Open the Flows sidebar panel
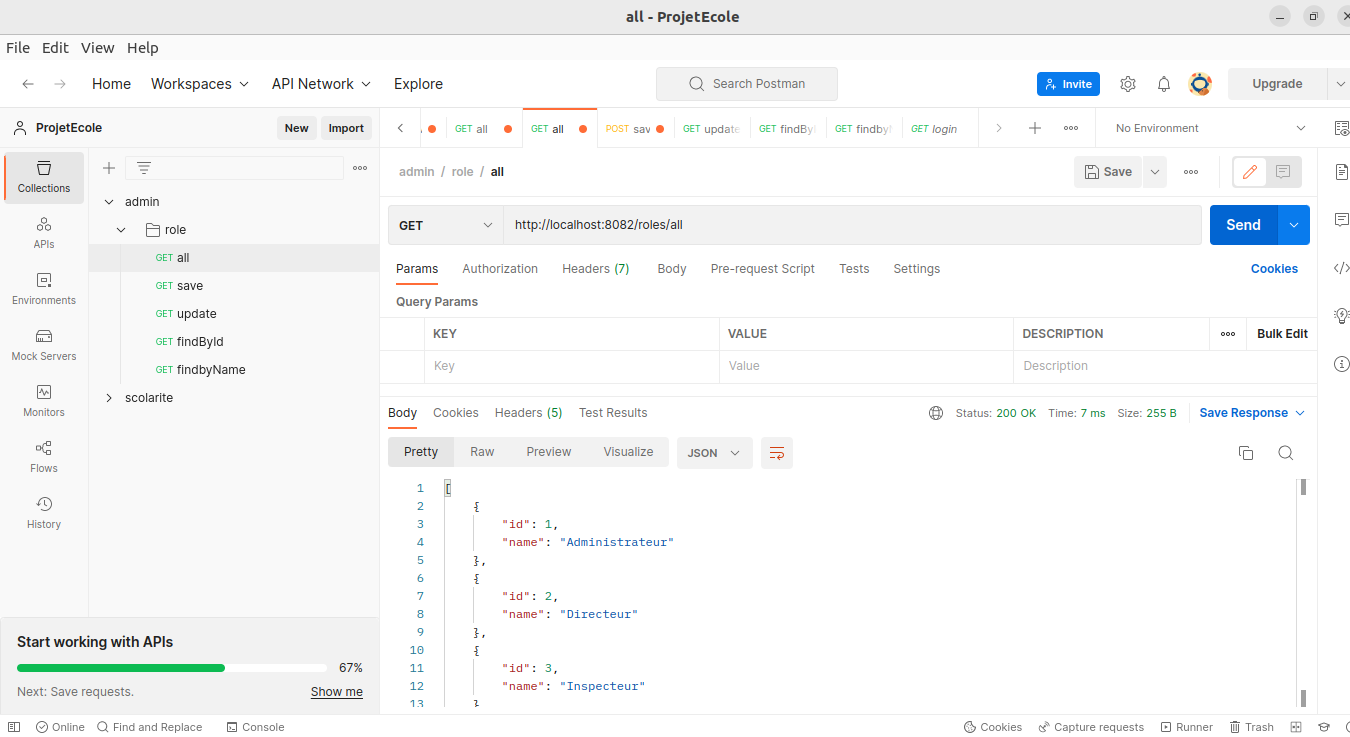The height and width of the screenshot is (737, 1350). point(44,457)
